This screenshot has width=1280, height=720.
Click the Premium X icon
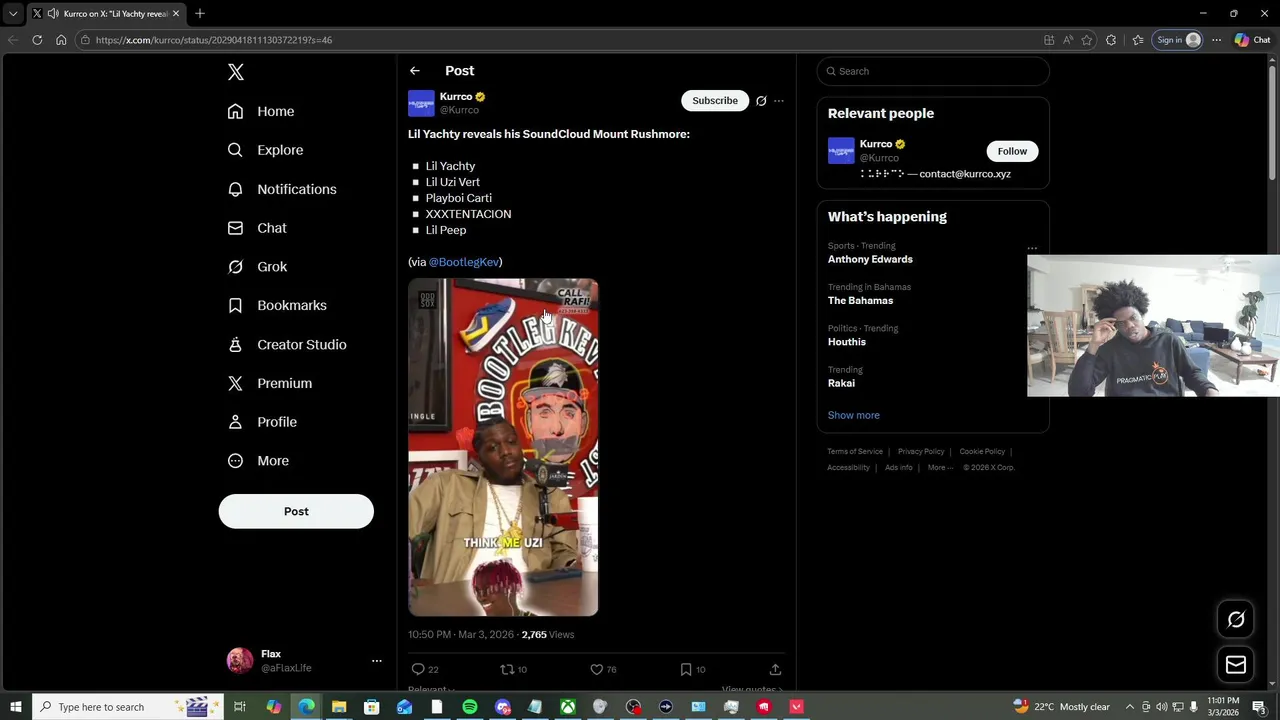[x=235, y=383]
